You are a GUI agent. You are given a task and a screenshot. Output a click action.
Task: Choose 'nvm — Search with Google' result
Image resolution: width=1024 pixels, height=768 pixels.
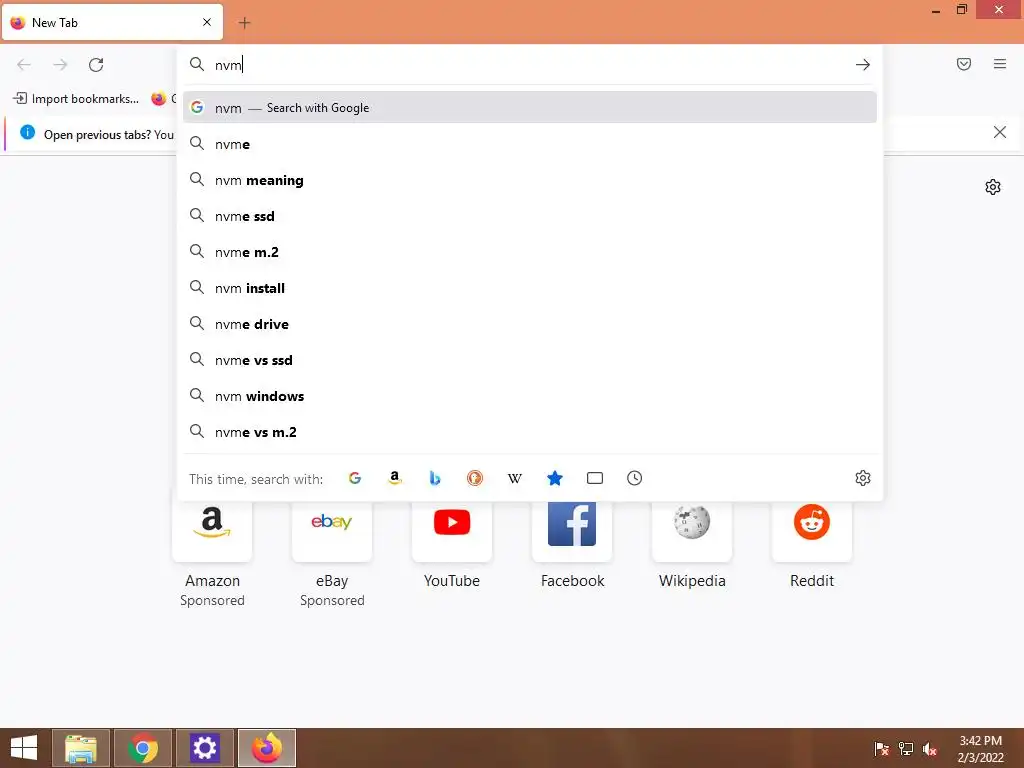click(530, 108)
